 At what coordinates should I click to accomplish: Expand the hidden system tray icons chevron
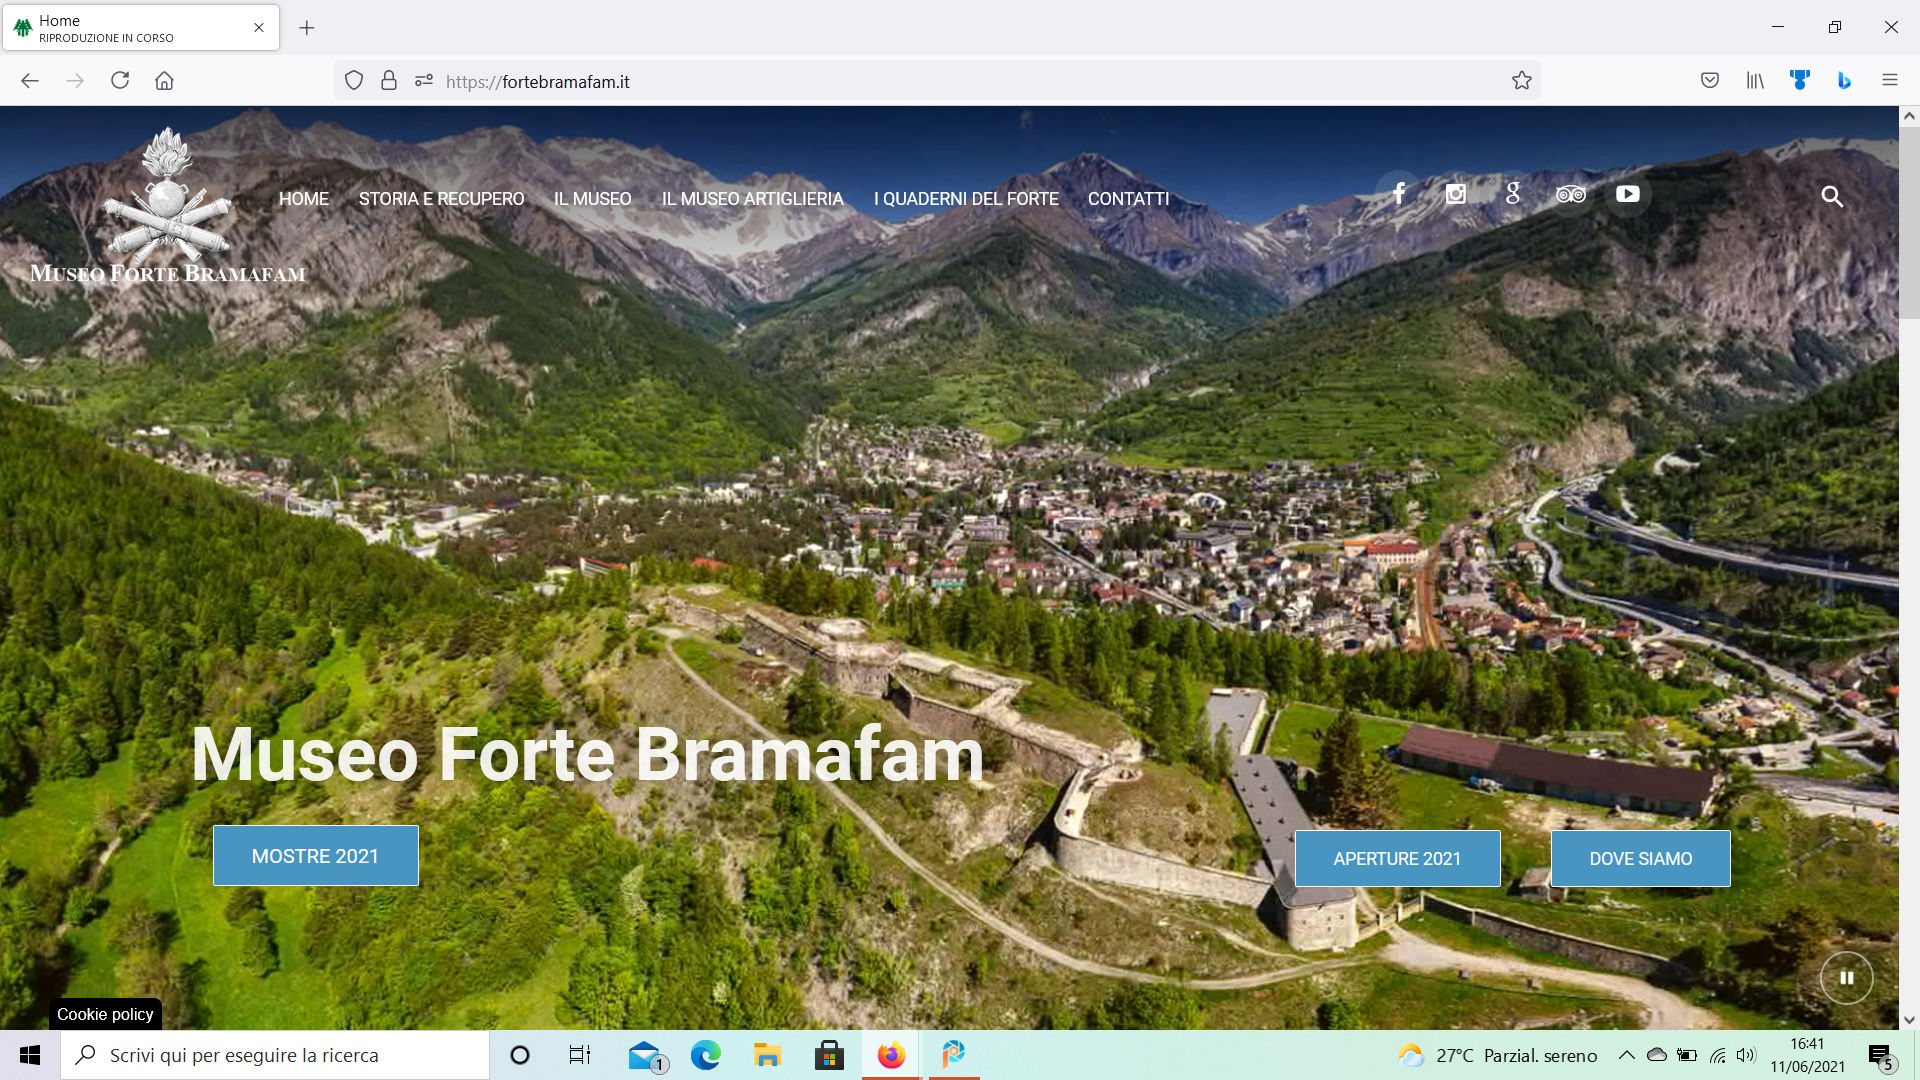[1626, 1055]
